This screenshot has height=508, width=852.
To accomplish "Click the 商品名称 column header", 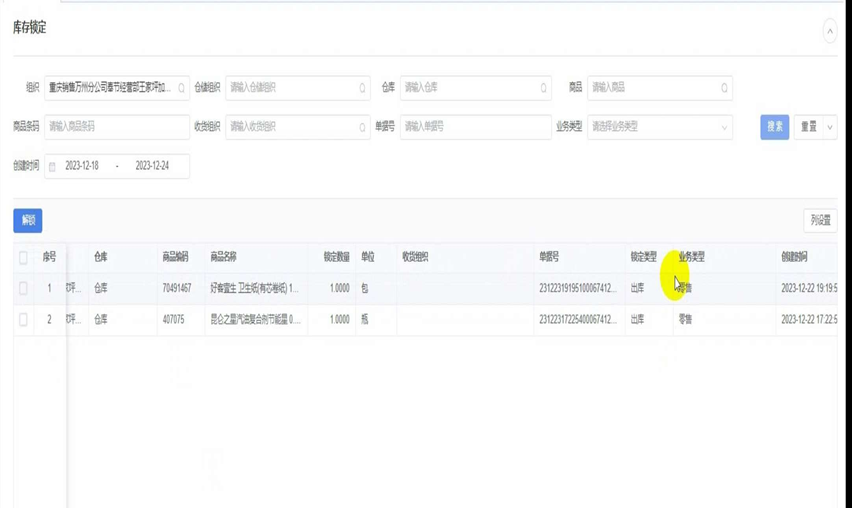I will coord(224,257).
